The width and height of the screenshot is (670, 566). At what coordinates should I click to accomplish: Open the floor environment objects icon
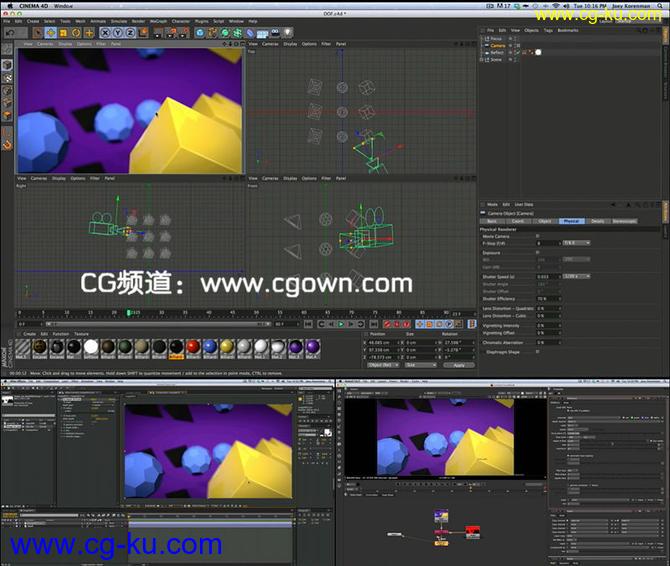pyautogui.click(x=262, y=33)
